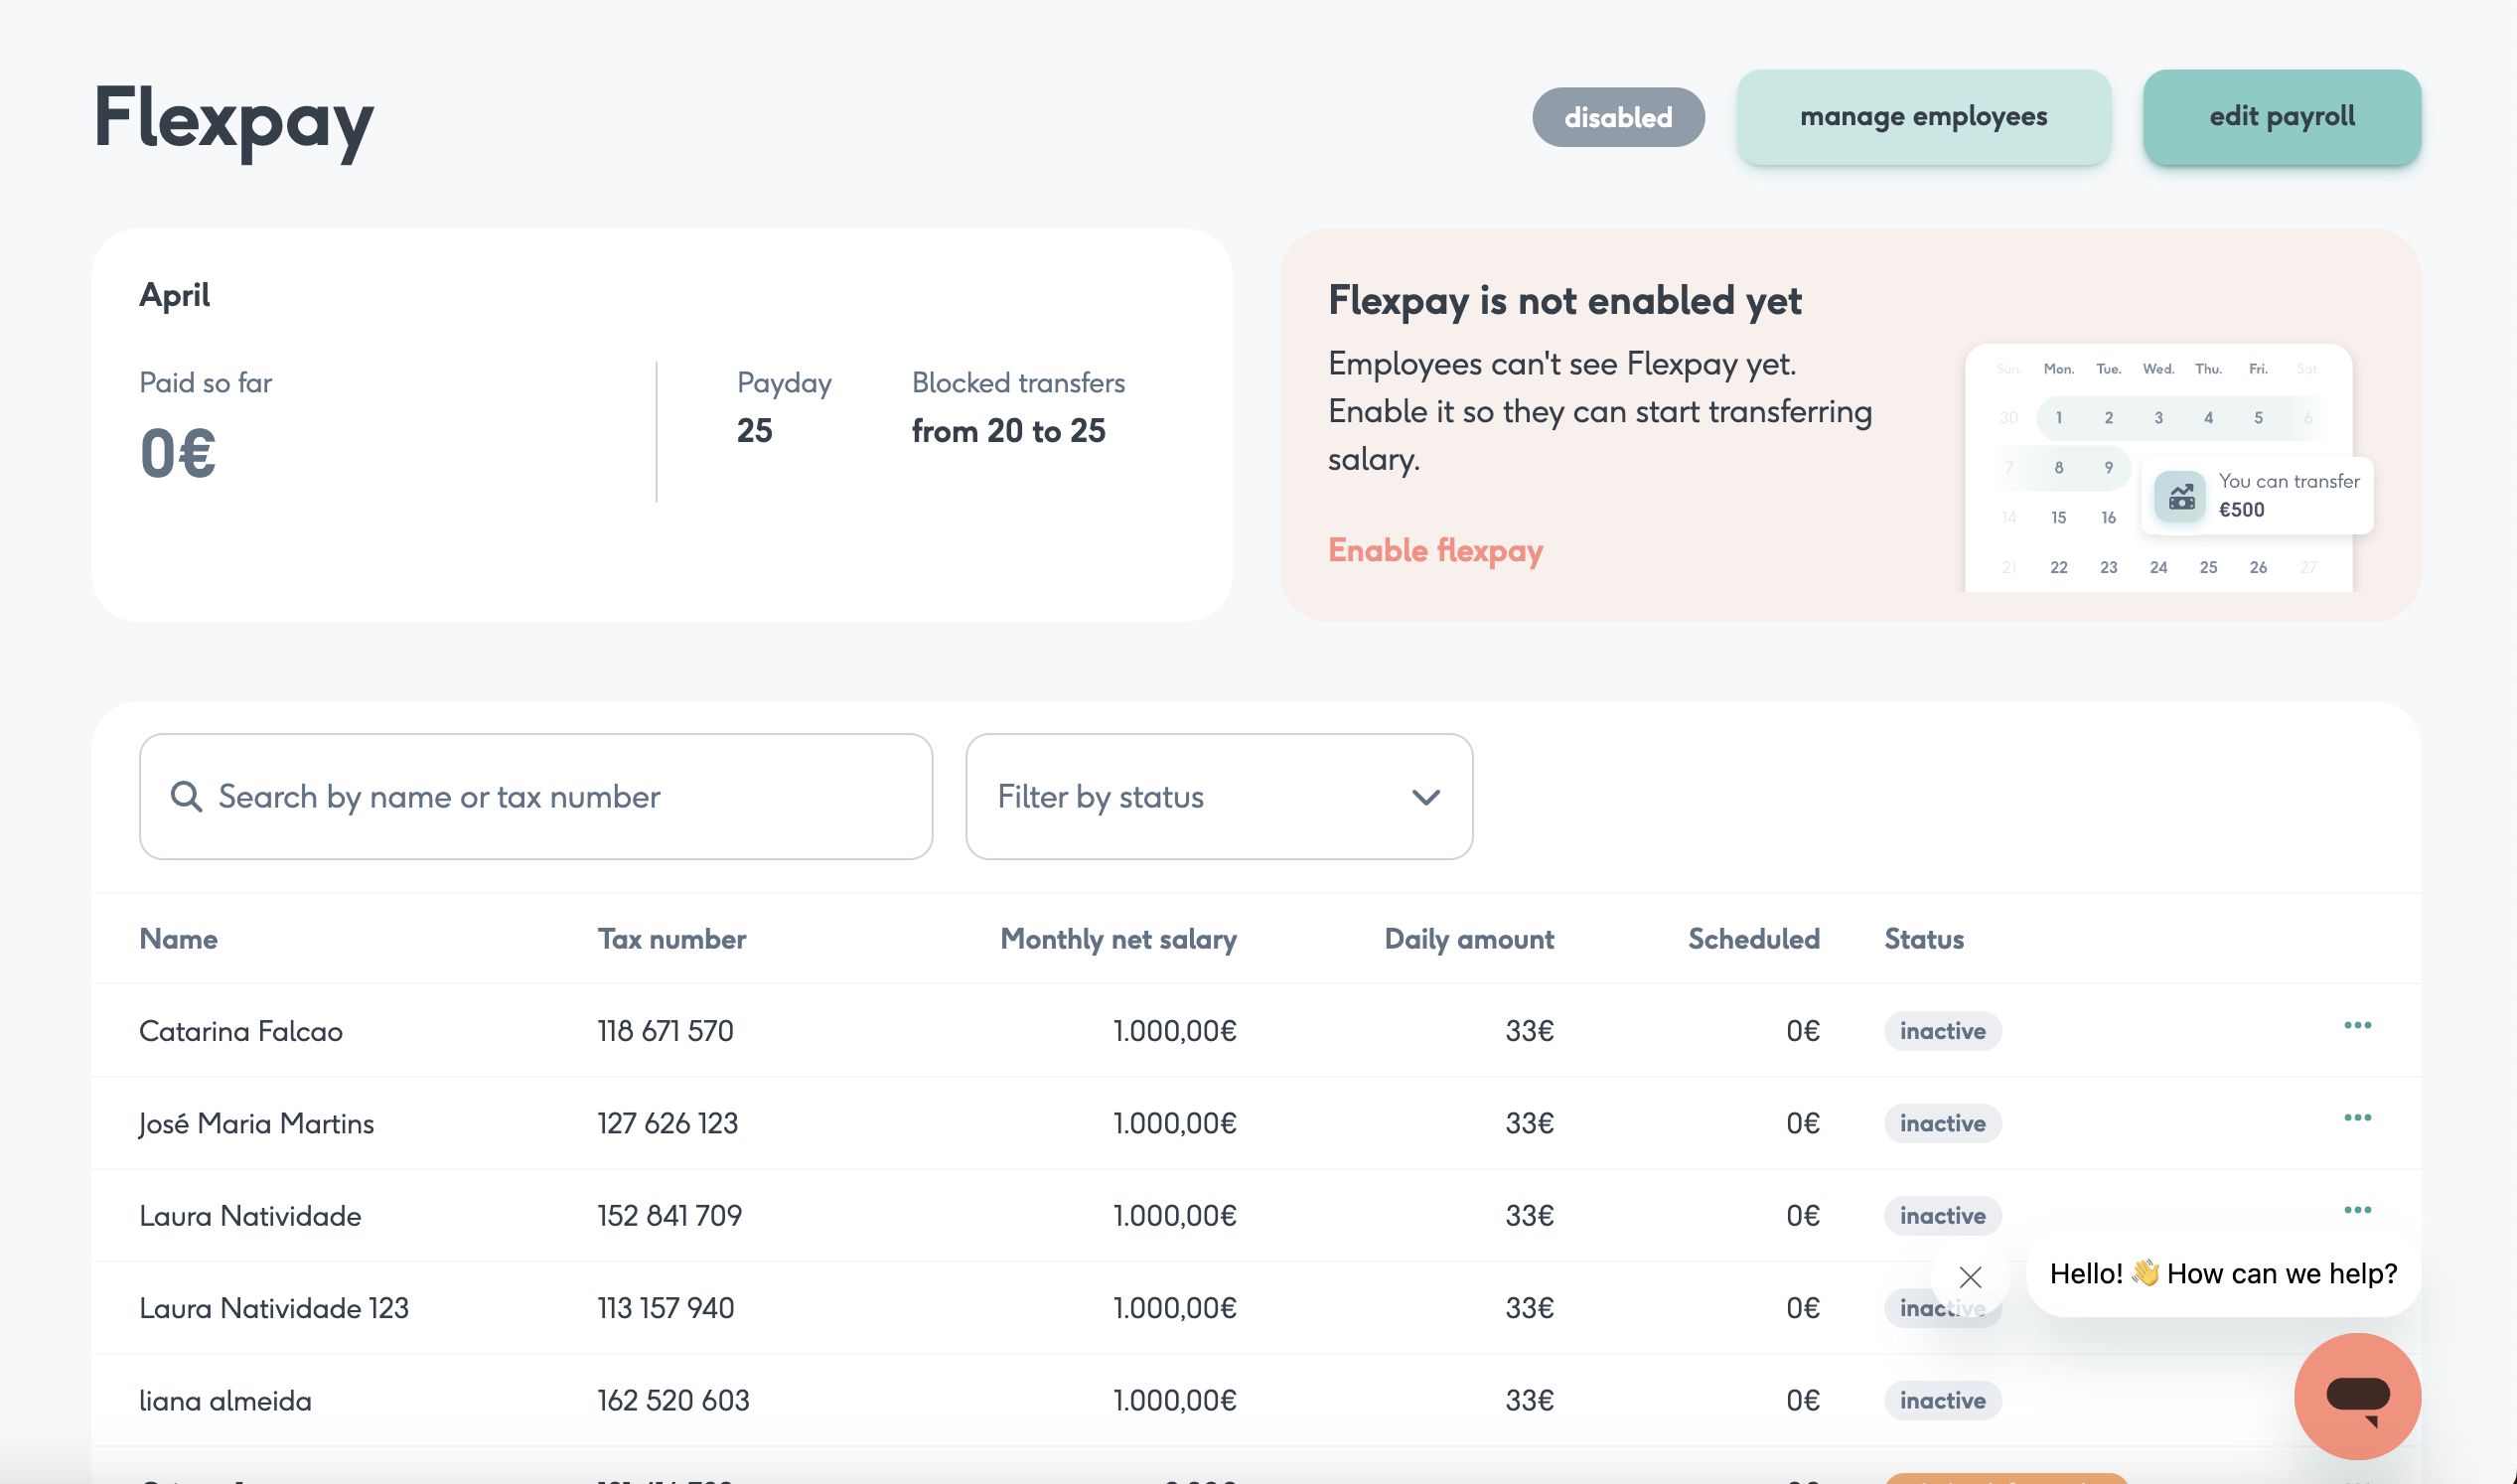Viewport: 2517px width, 1484px height.
Task: Open more options for José Maria Martins
Action: click(2357, 1117)
